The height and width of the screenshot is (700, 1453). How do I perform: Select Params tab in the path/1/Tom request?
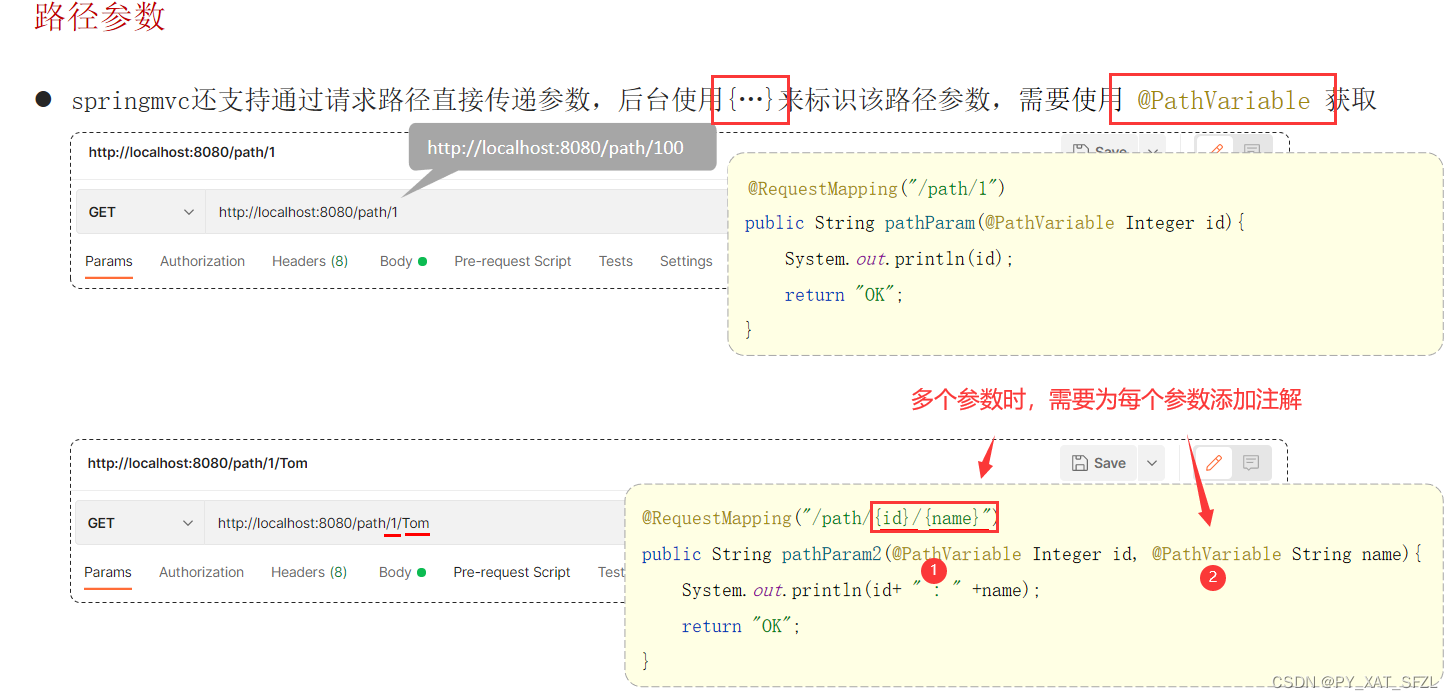[107, 572]
